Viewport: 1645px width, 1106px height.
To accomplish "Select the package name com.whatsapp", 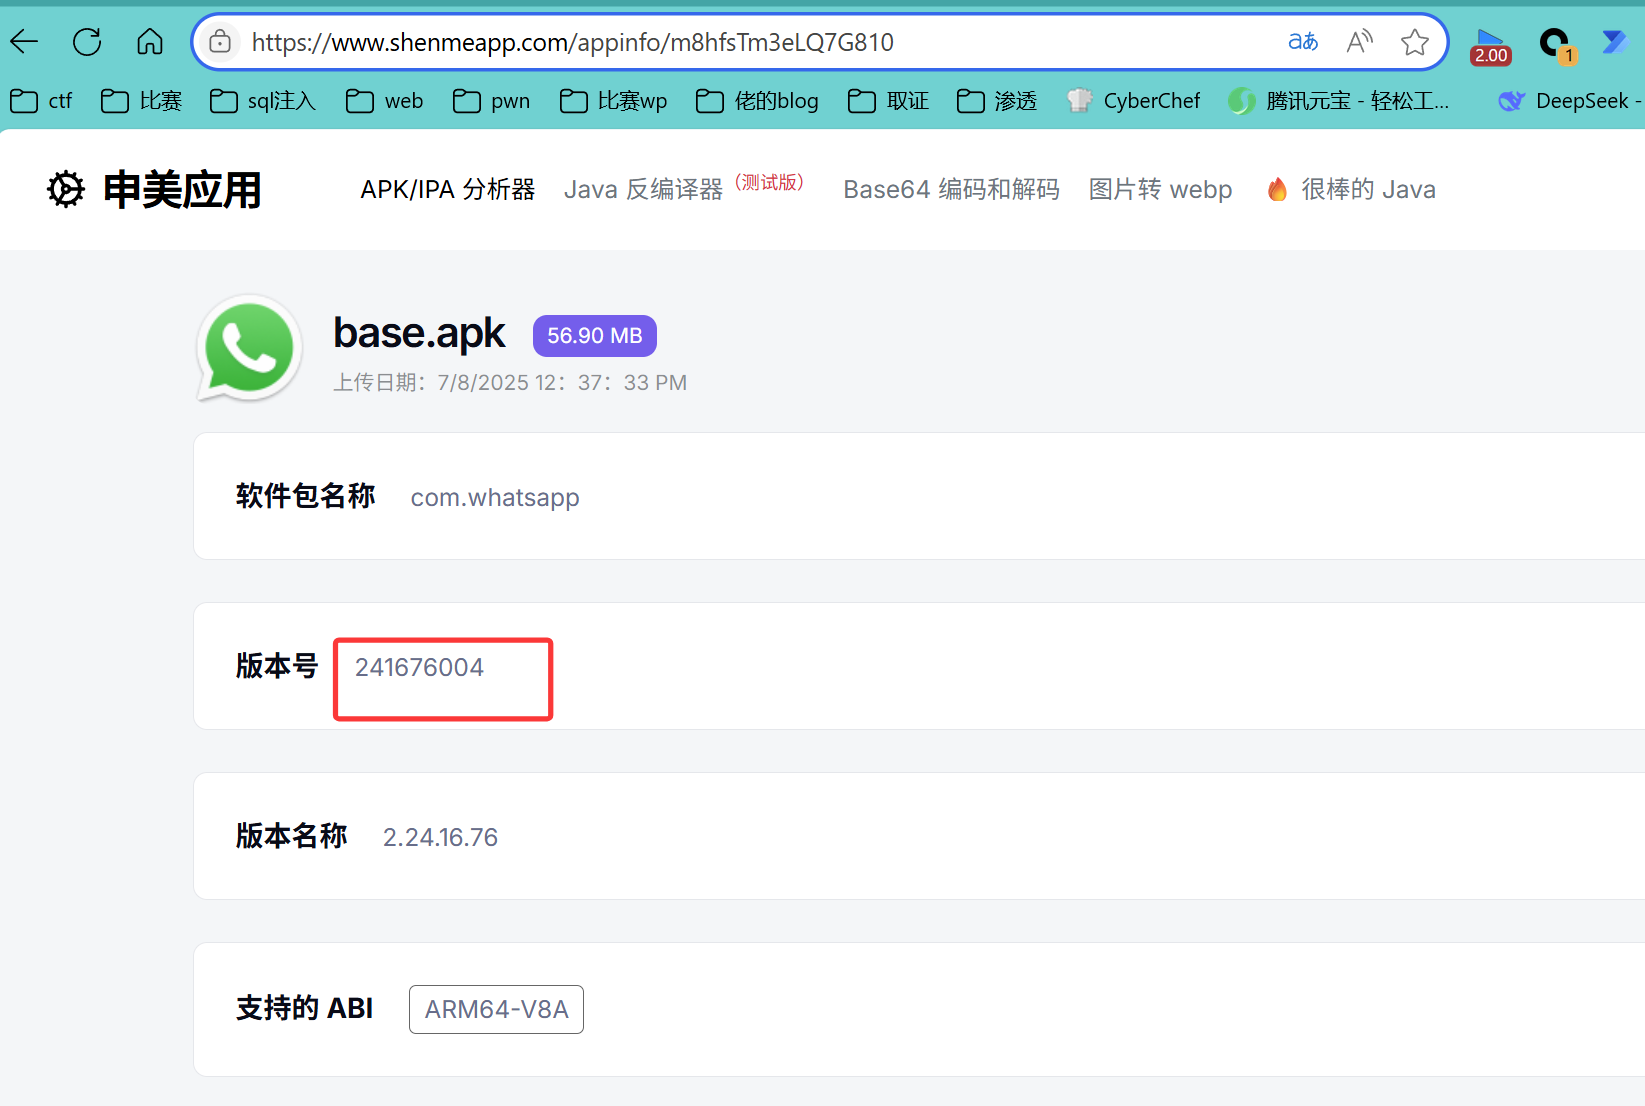I will point(495,497).
